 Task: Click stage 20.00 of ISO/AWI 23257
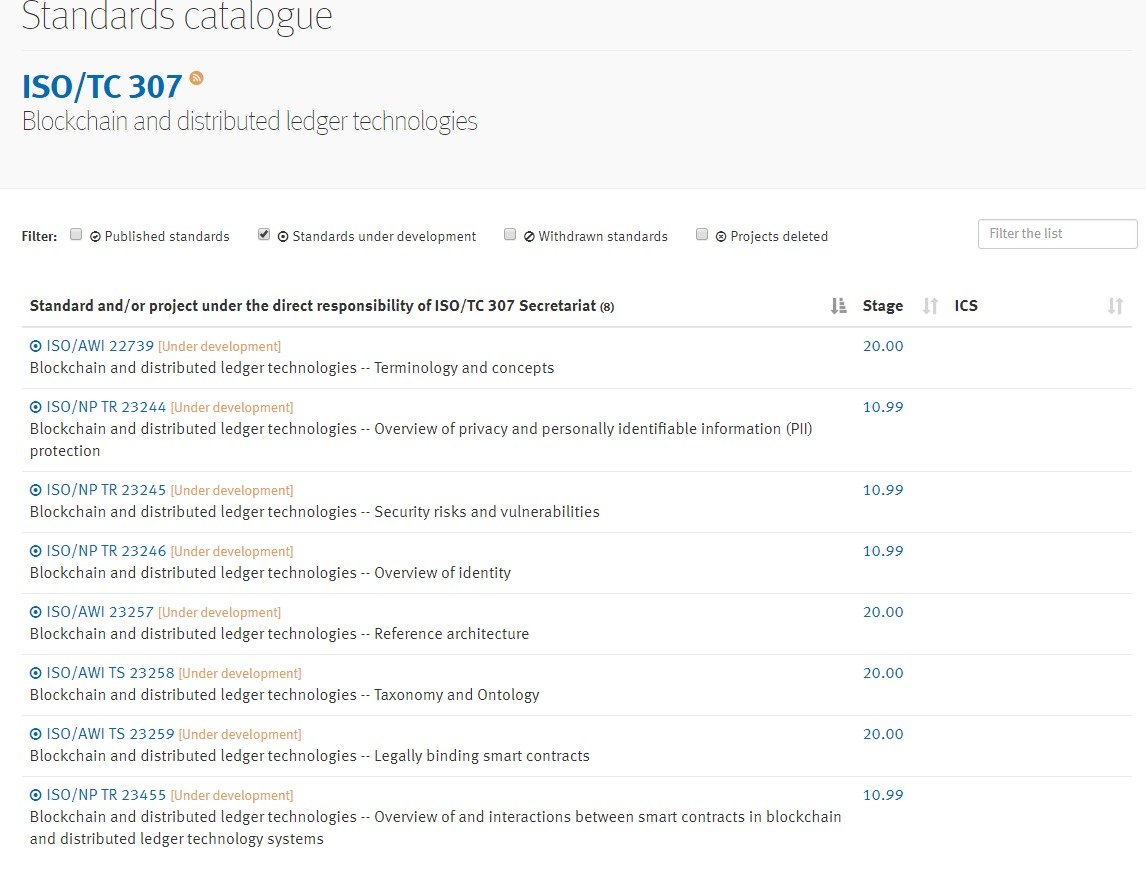coord(883,612)
